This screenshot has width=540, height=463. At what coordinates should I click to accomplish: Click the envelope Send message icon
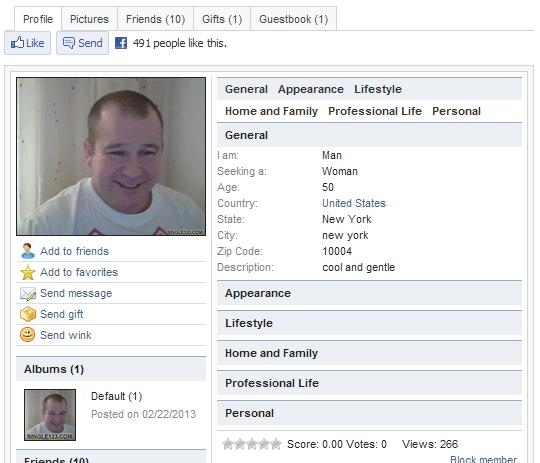[28, 294]
